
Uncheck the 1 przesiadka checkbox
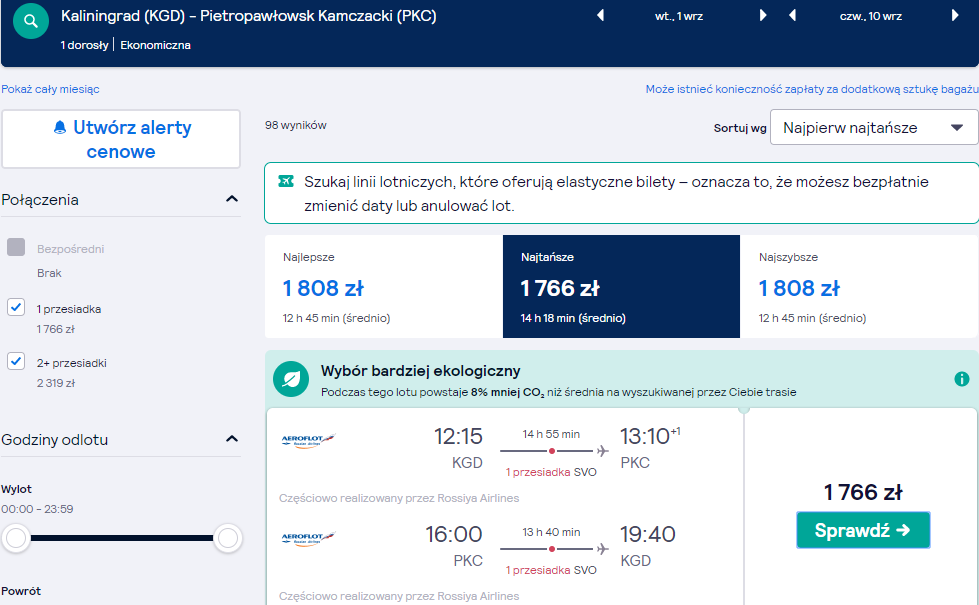tap(16, 307)
